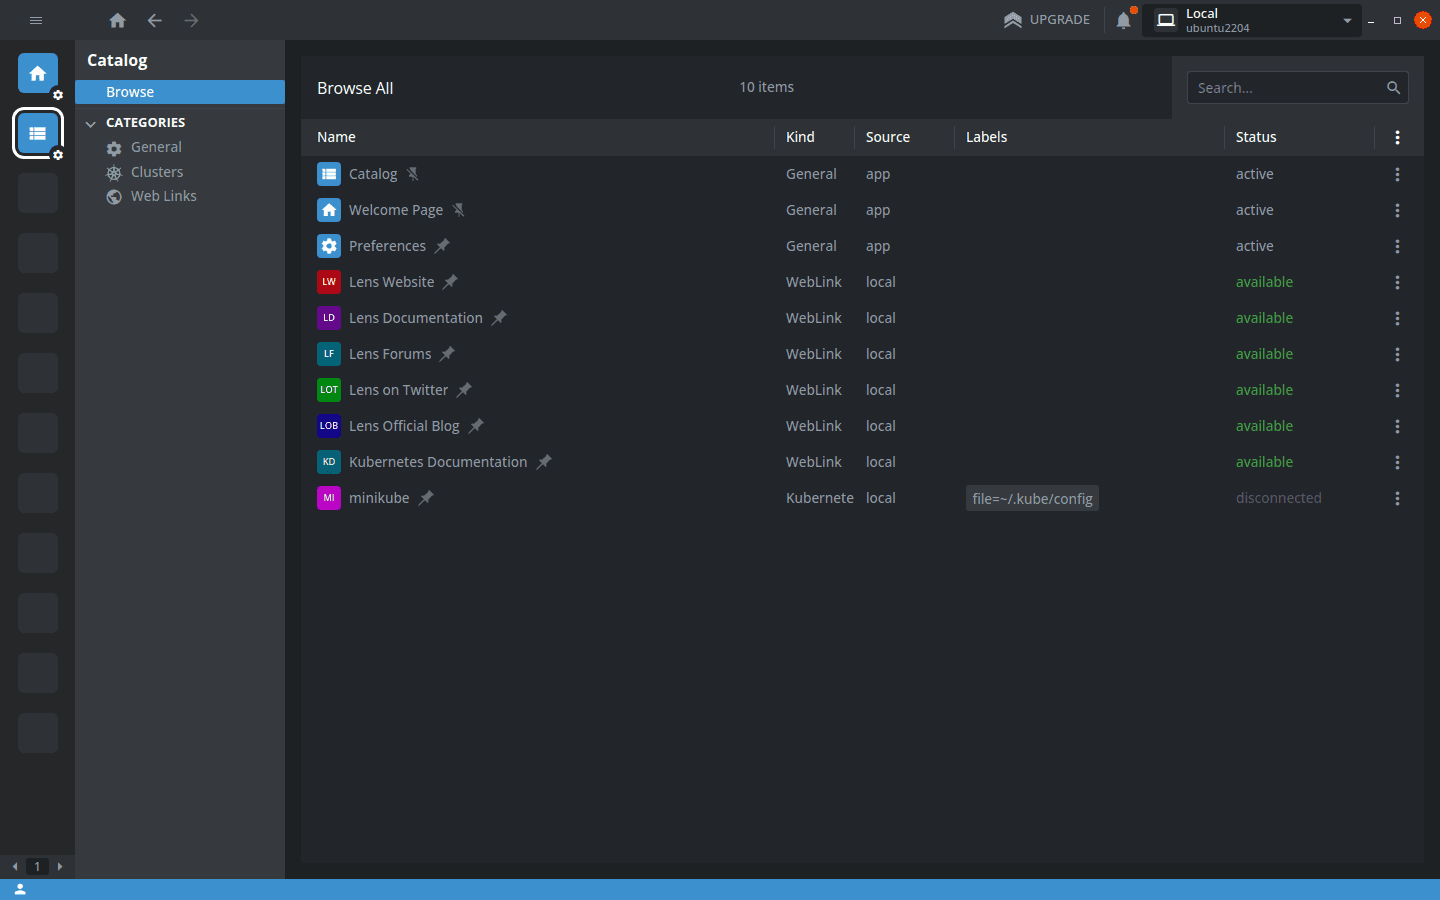Screen dimensions: 1440x900
Task: Click the Home icon in the sidebar hotbar
Action: [x=37, y=73]
